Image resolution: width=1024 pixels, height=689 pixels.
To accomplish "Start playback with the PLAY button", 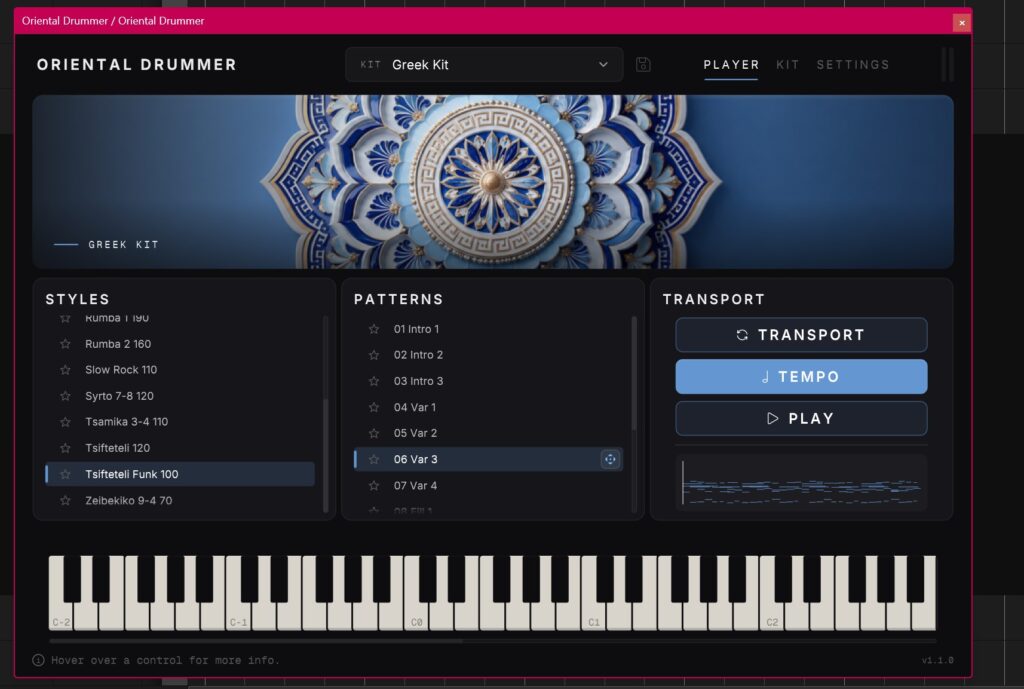I will click(801, 419).
